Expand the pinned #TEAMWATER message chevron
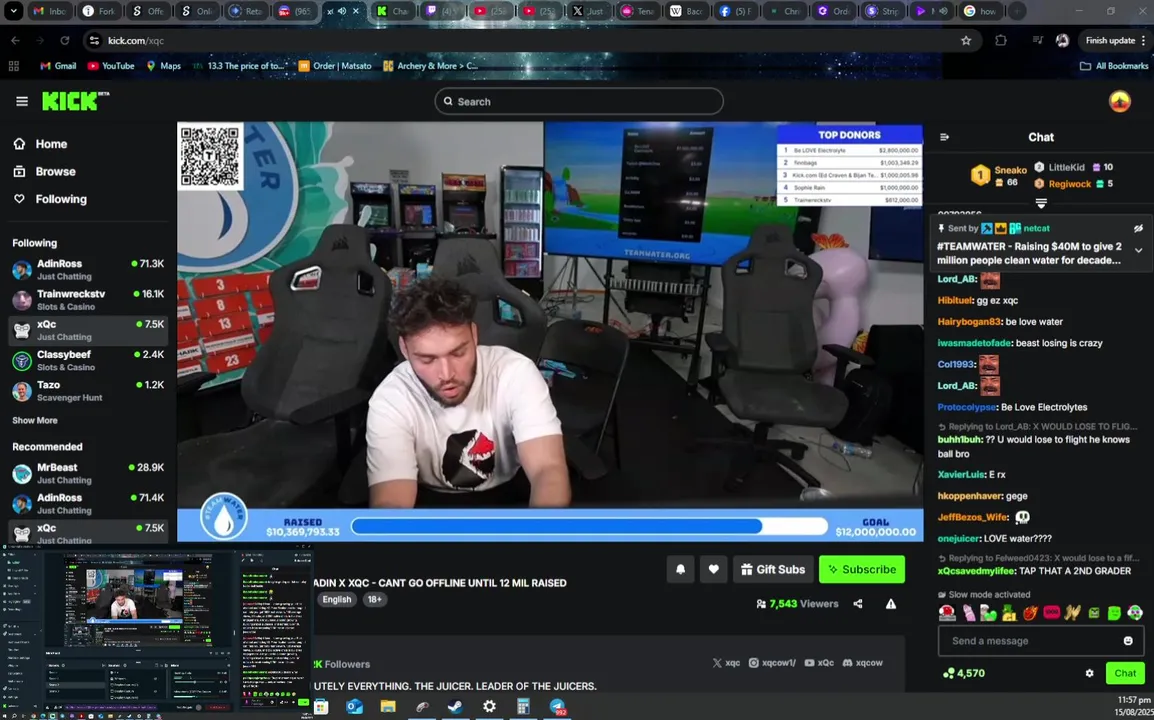Viewport: 1154px width, 720px height. pos(1138,250)
